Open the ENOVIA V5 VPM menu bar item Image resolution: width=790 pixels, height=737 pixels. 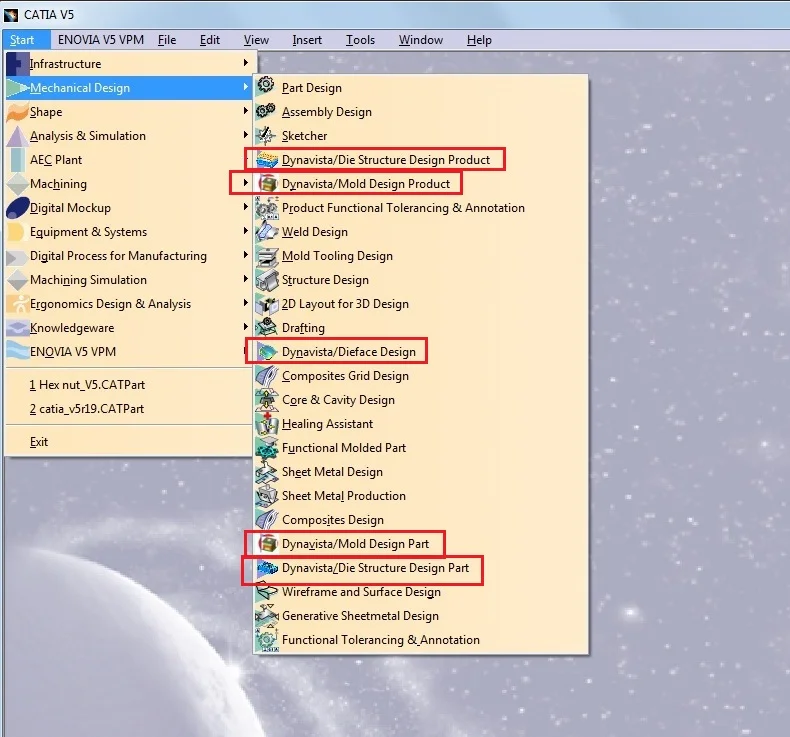[x=101, y=40]
